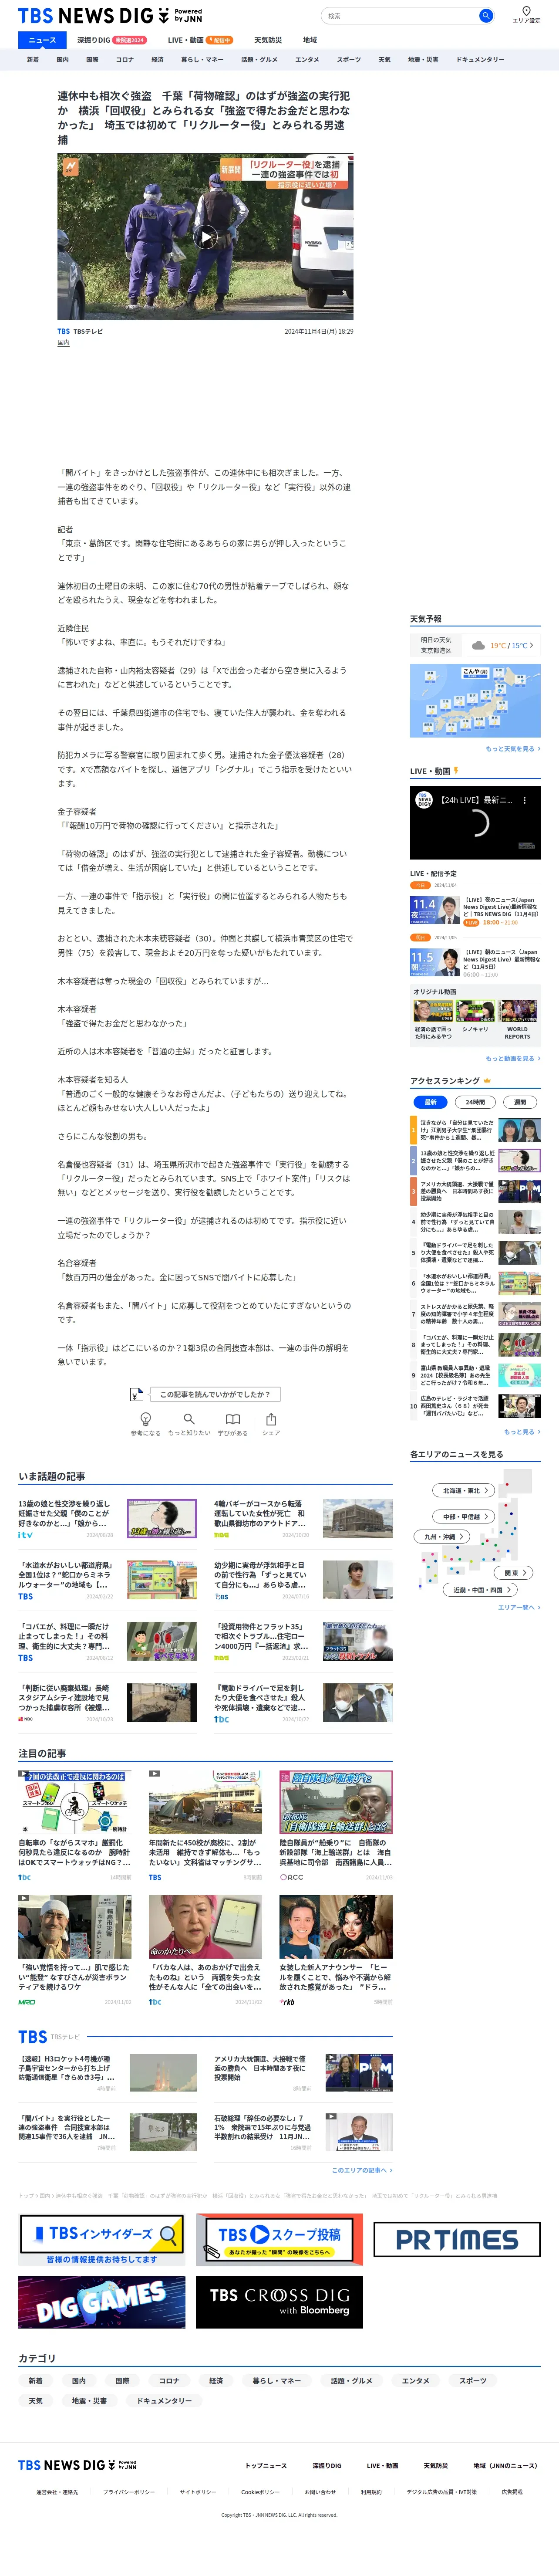Screen dimensions: 559x2576
Task: Select the 深掘りDIG tab
Action: (111, 40)
